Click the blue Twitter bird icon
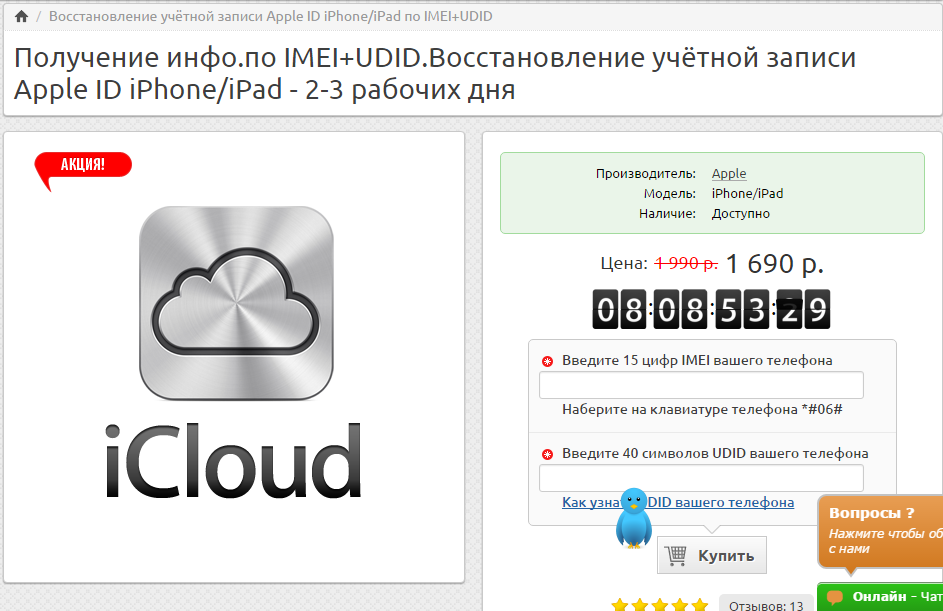 (633, 518)
